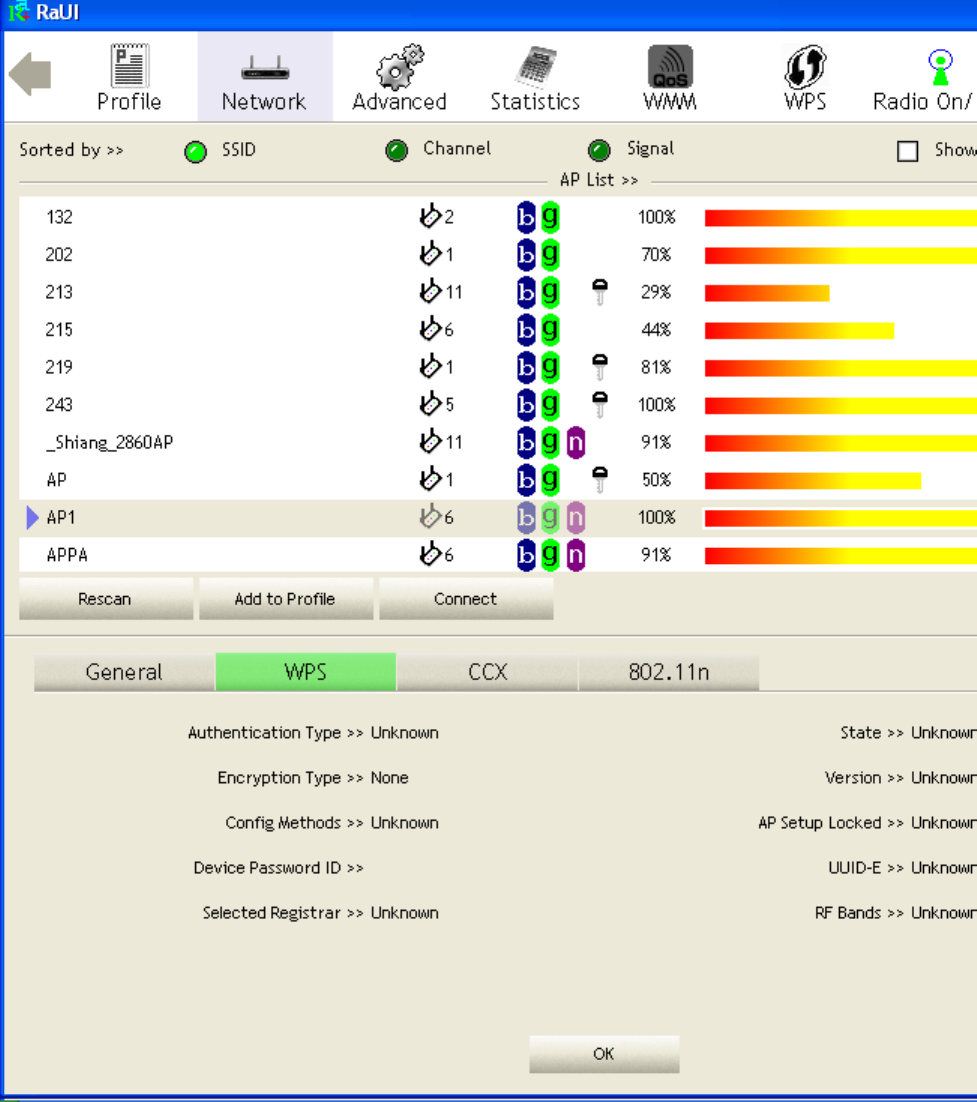The width and height of the screenshot is (977, 1102).
Task: Tick the Show checkbox
Action: pos(907,150)
